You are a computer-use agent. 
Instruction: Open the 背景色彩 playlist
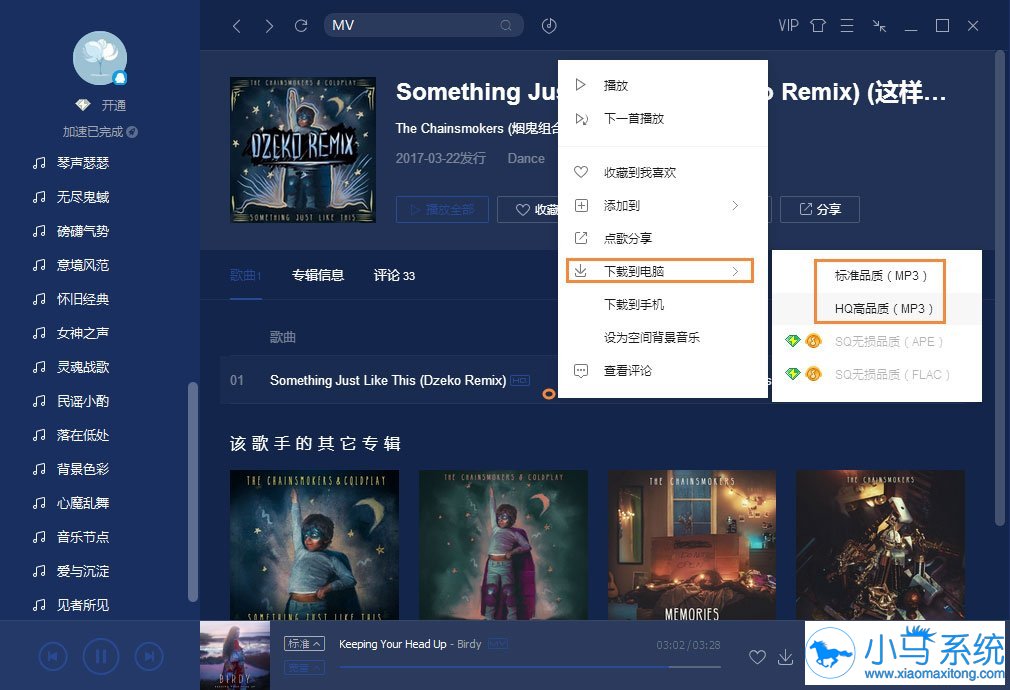pyautogui.click(x=82, y=469)
